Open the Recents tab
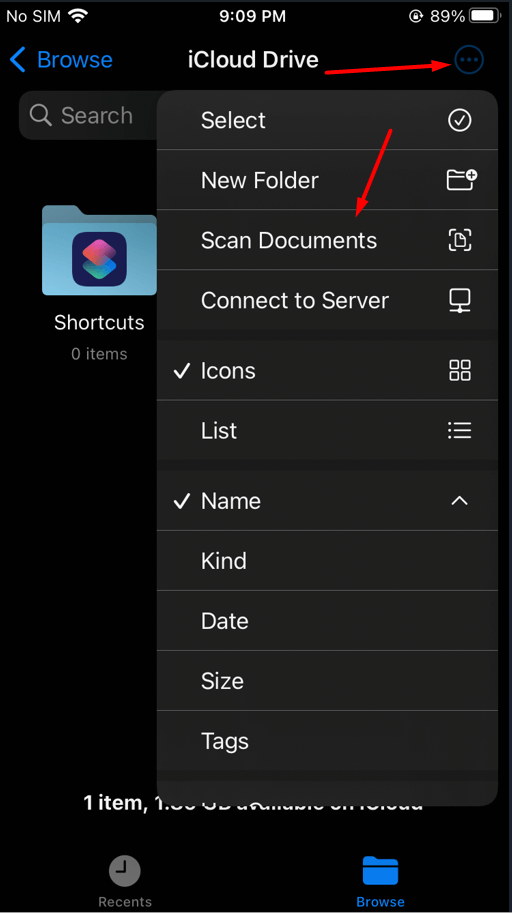Image resolution: width=512 pixels, height=913 pixels. pos(125,880)
